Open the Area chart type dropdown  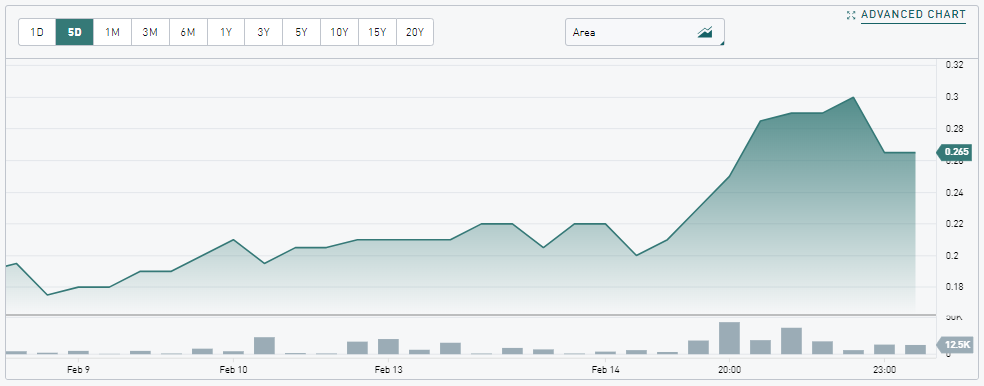point(645,32)
